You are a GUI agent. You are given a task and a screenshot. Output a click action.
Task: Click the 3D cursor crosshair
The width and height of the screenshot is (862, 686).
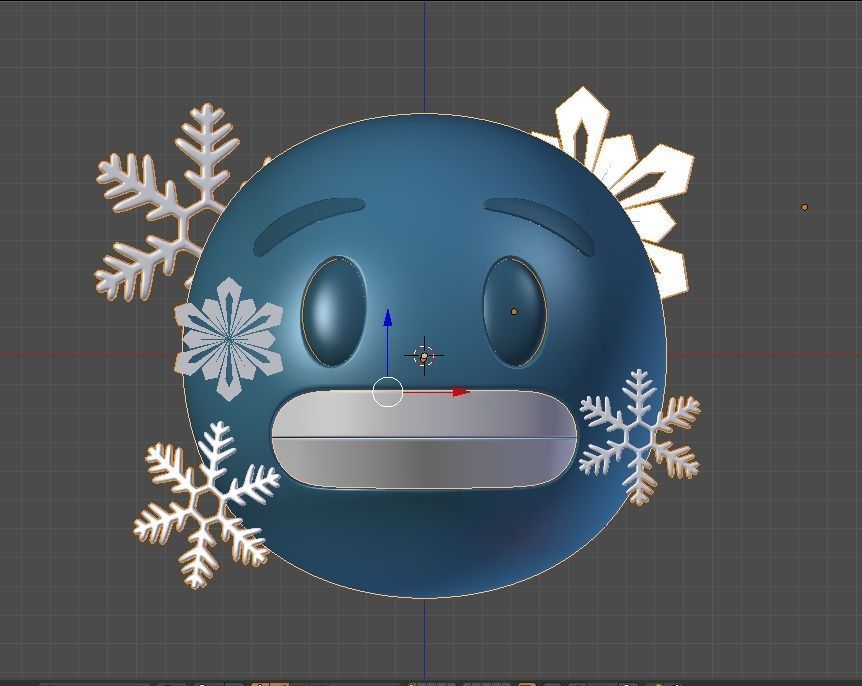pos(424,357)
